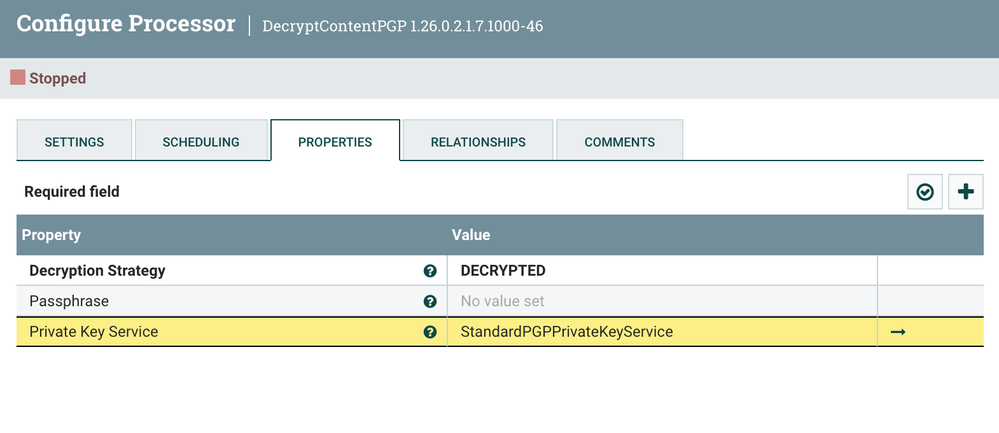Set the Passphrase 'No value set' field
Viewport: 999px width, 433px height.
point(663,301)
